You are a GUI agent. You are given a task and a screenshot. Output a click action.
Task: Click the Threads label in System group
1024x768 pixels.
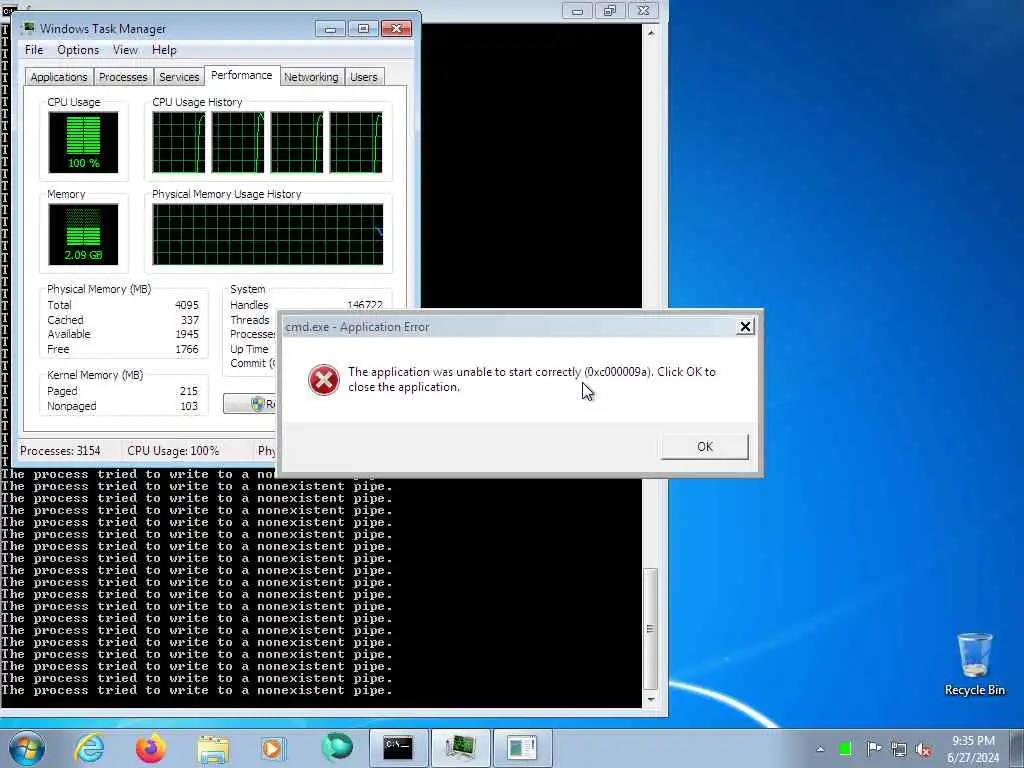(249, 320)
